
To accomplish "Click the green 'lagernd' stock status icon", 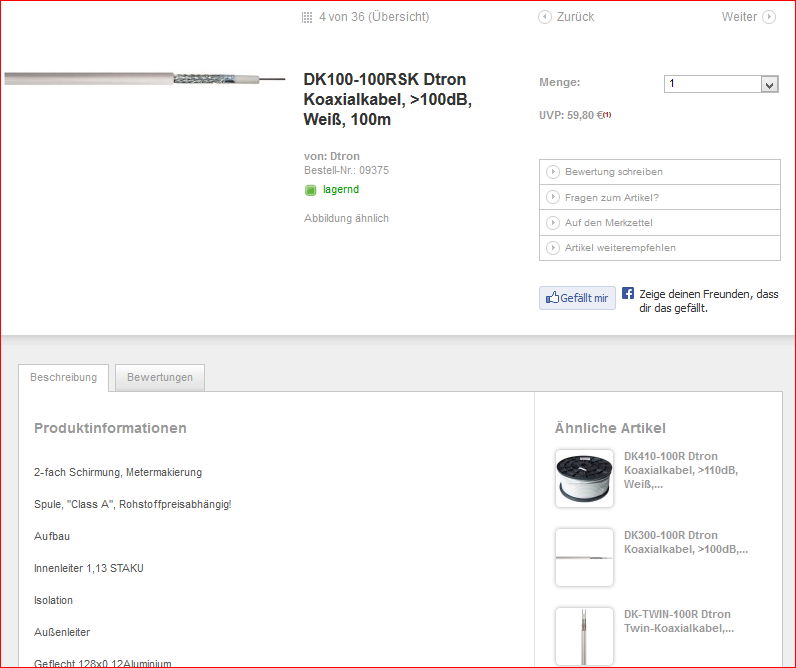I will (x=310, y=190).
